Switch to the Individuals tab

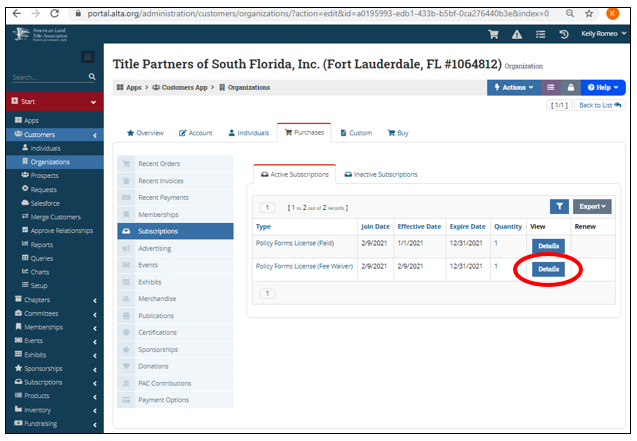point(249,133)
